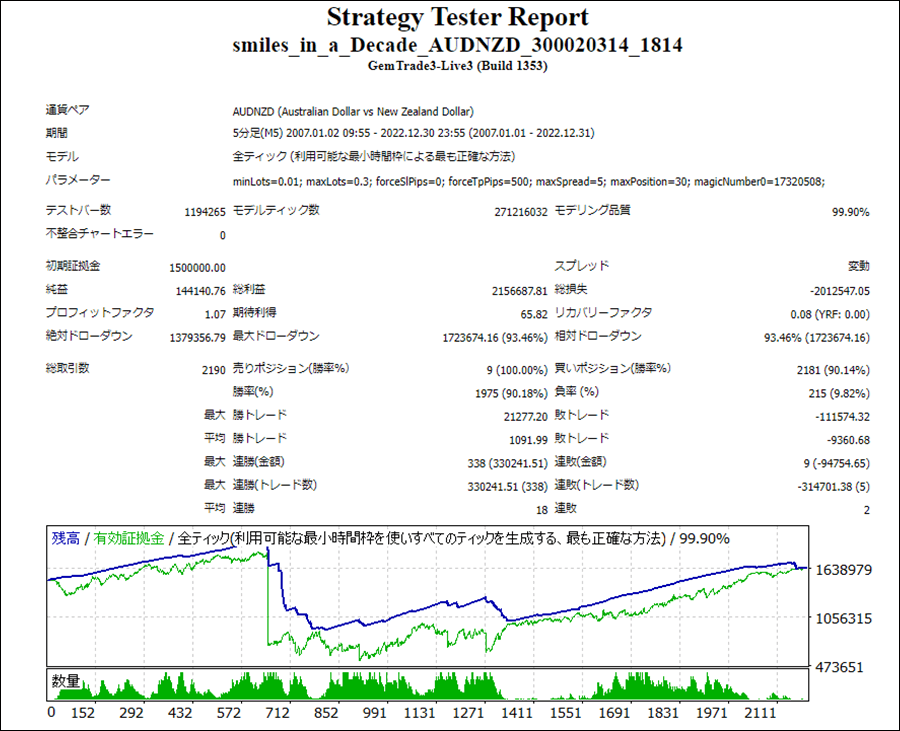Select relative drawdown 93.46% (1723674.16)
Screen dimensions: 900x731
(817, 338)
